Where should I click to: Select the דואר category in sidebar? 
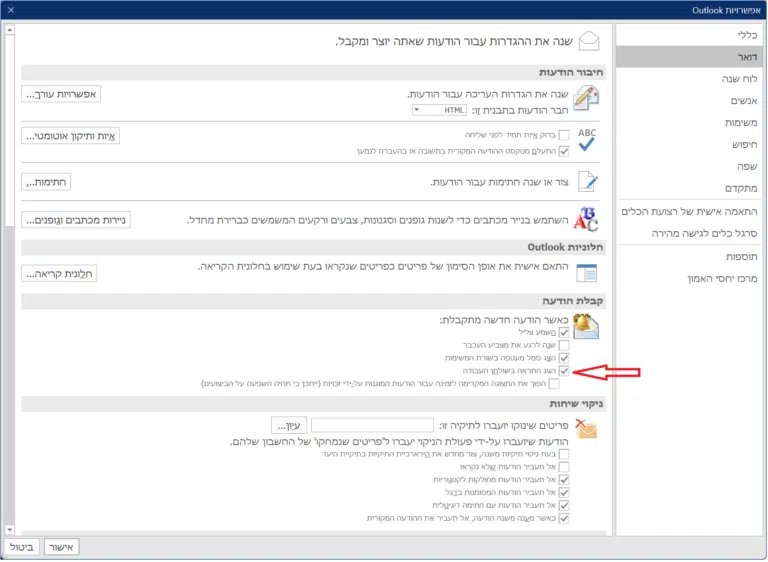coord(689,57)
